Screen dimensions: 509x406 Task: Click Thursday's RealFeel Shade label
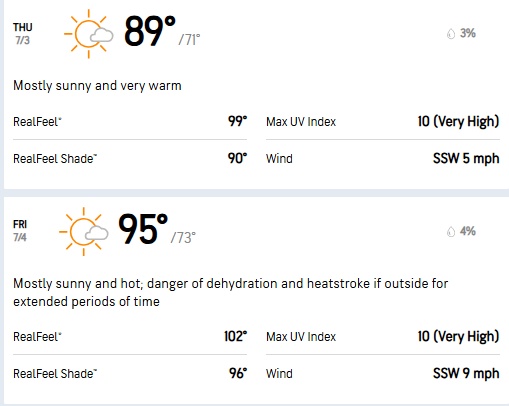pos(55,158)
